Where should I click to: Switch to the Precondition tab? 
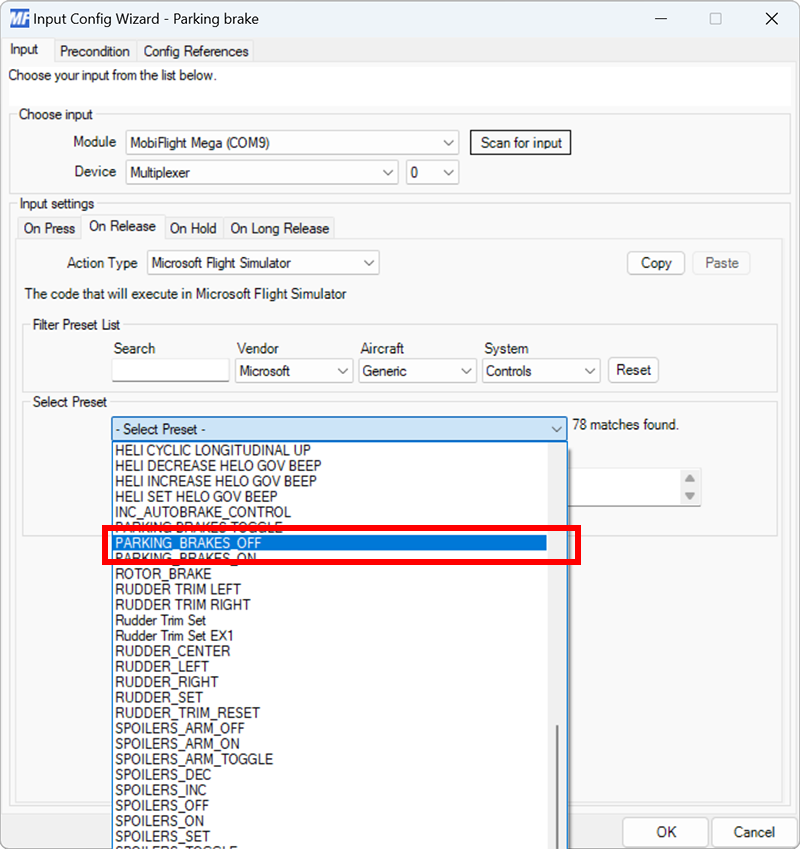tap(95, 51)
